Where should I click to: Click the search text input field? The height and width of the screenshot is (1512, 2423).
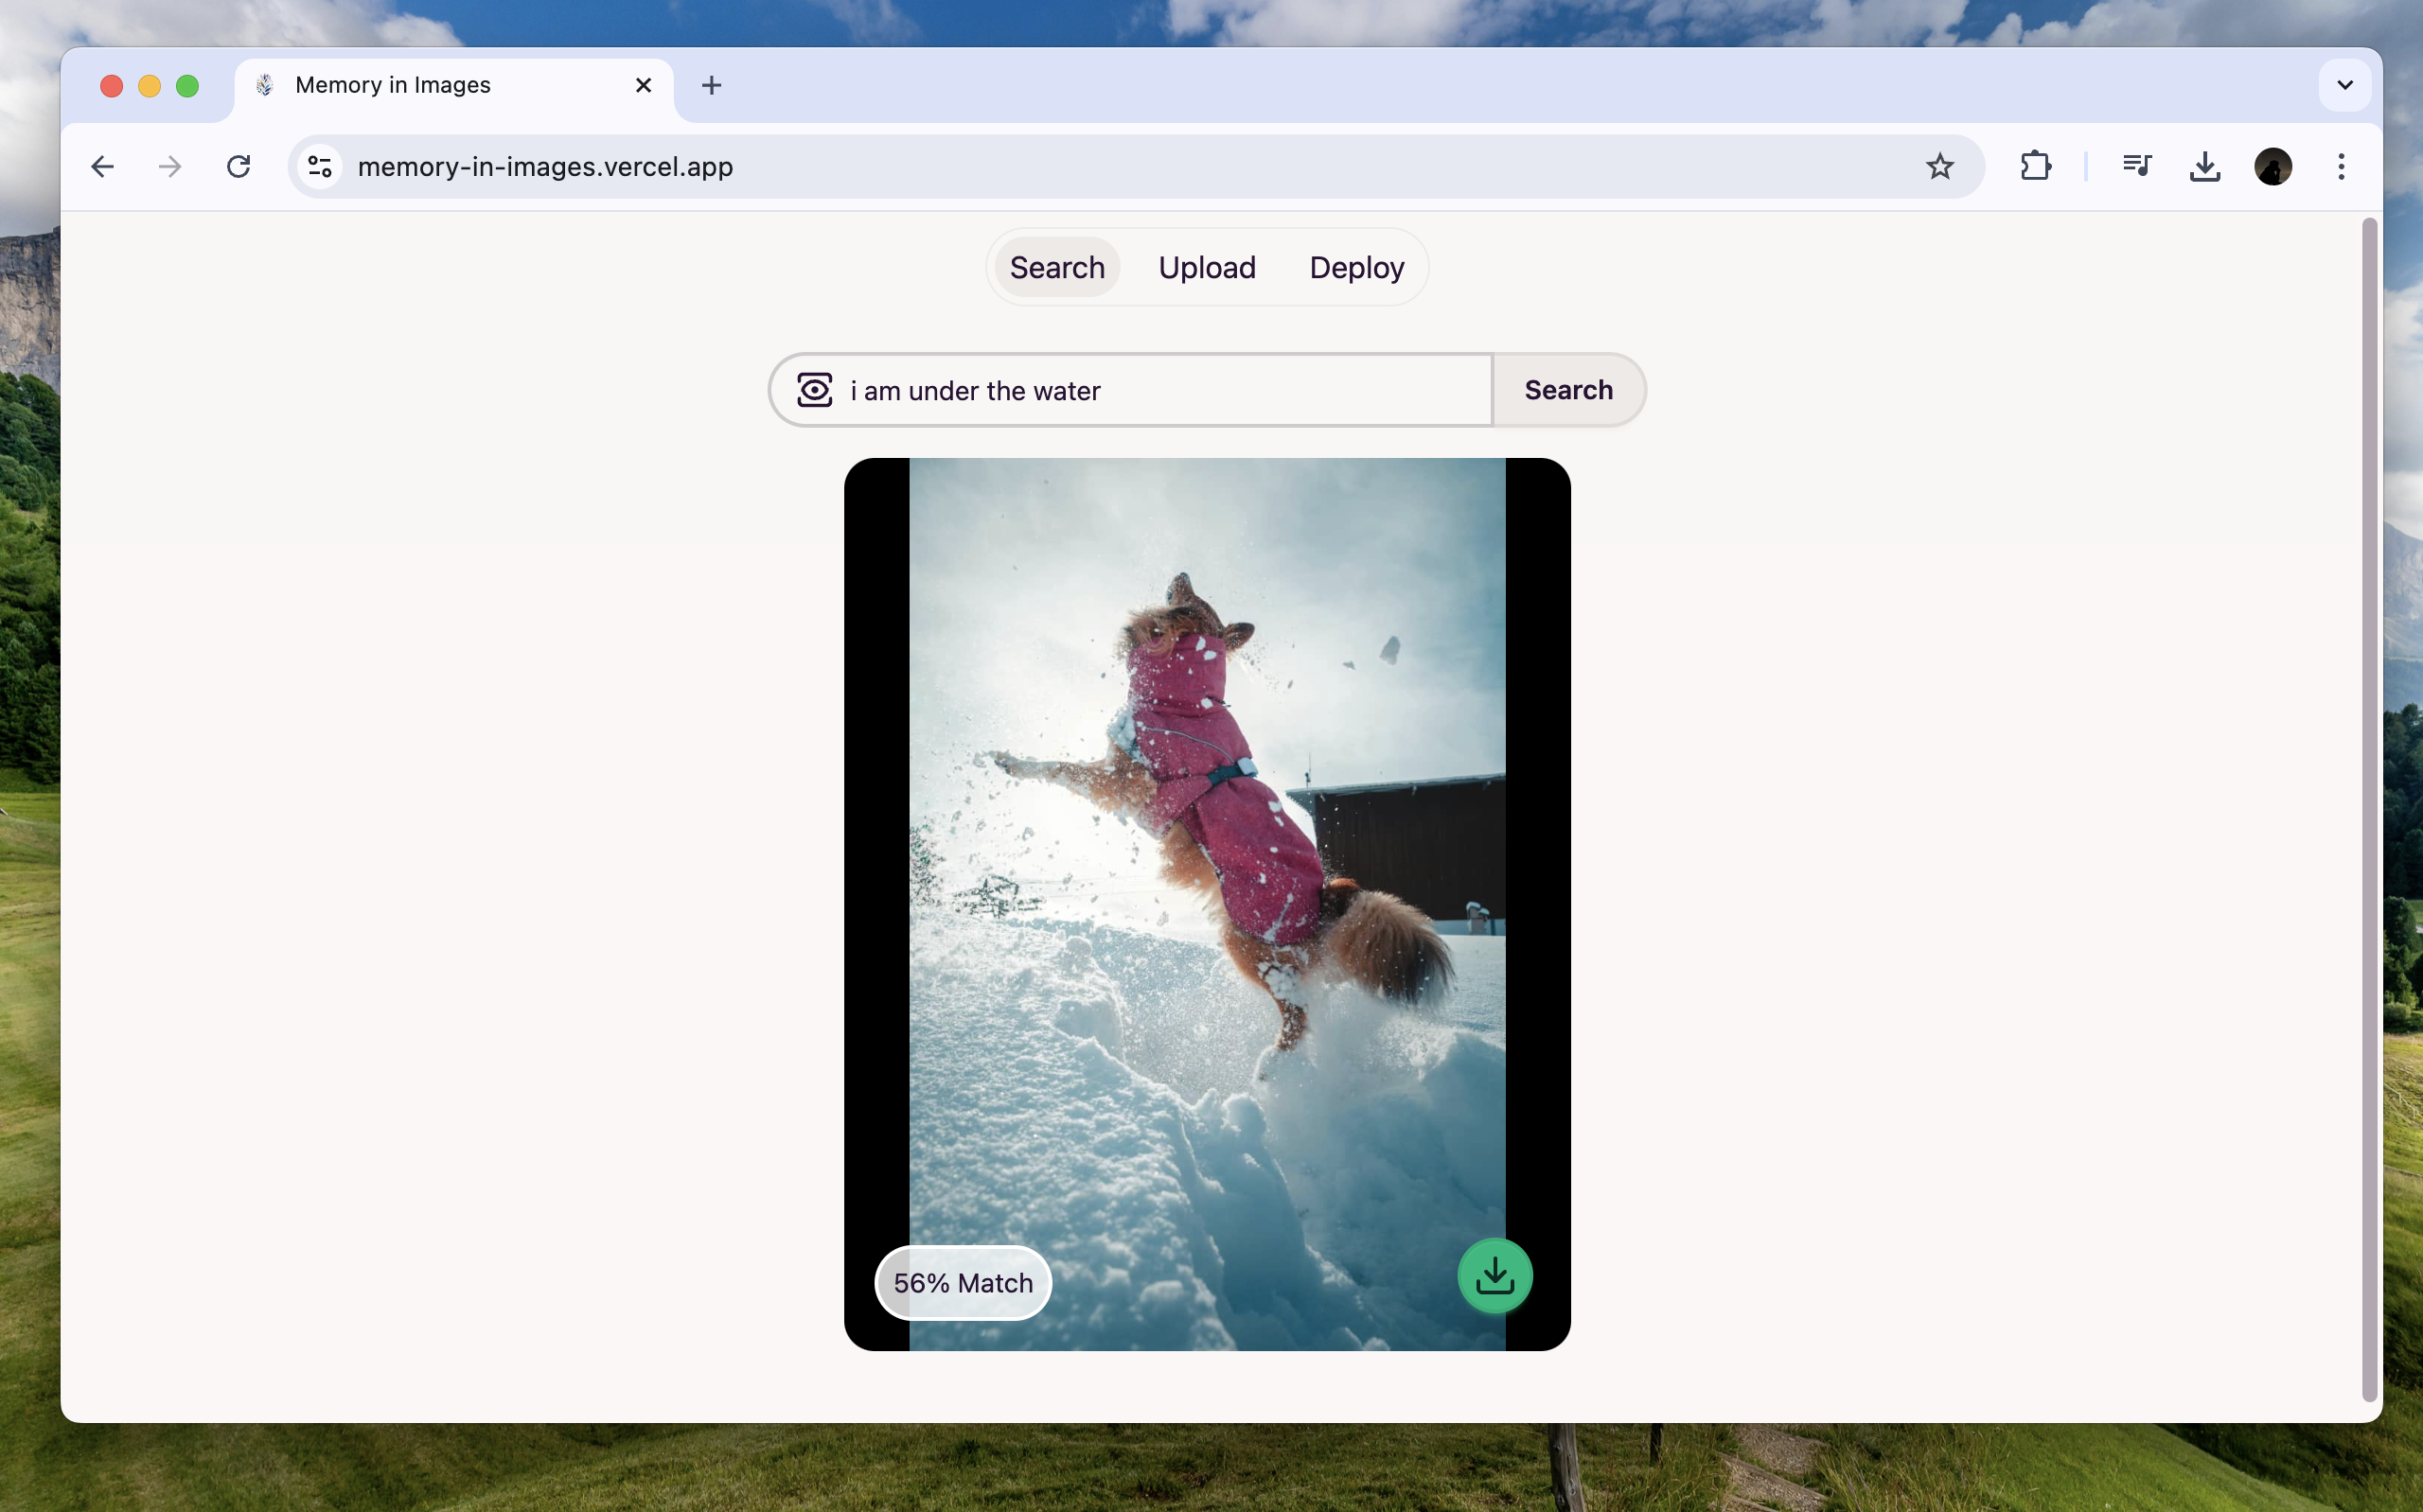pos(1160,390)
